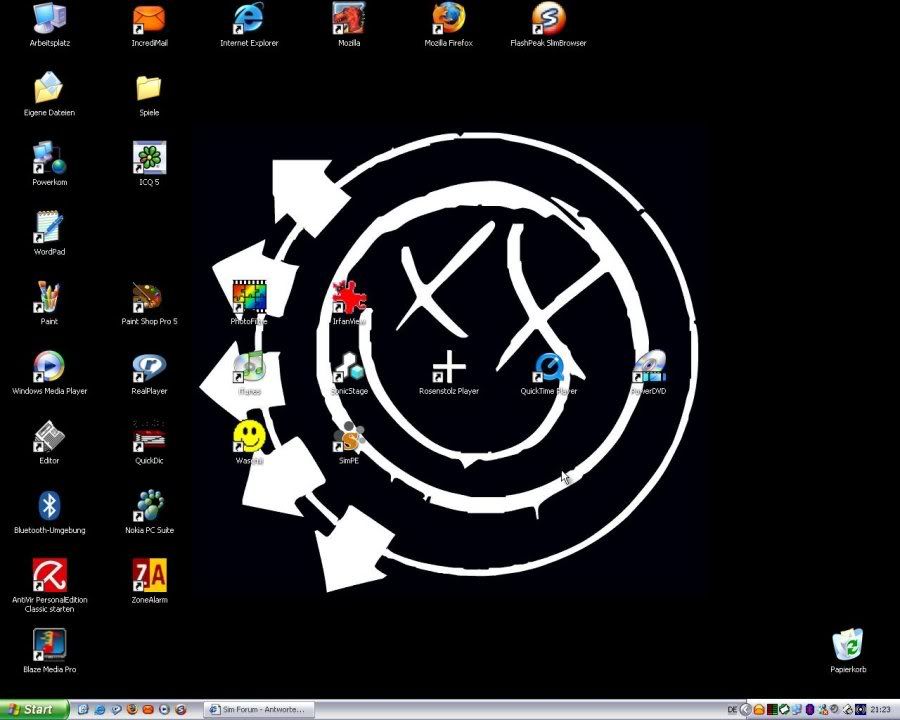Open the Rosenstolz Player shortcut
The height and width of the screenshot is (720, 900).
(449, 367)
